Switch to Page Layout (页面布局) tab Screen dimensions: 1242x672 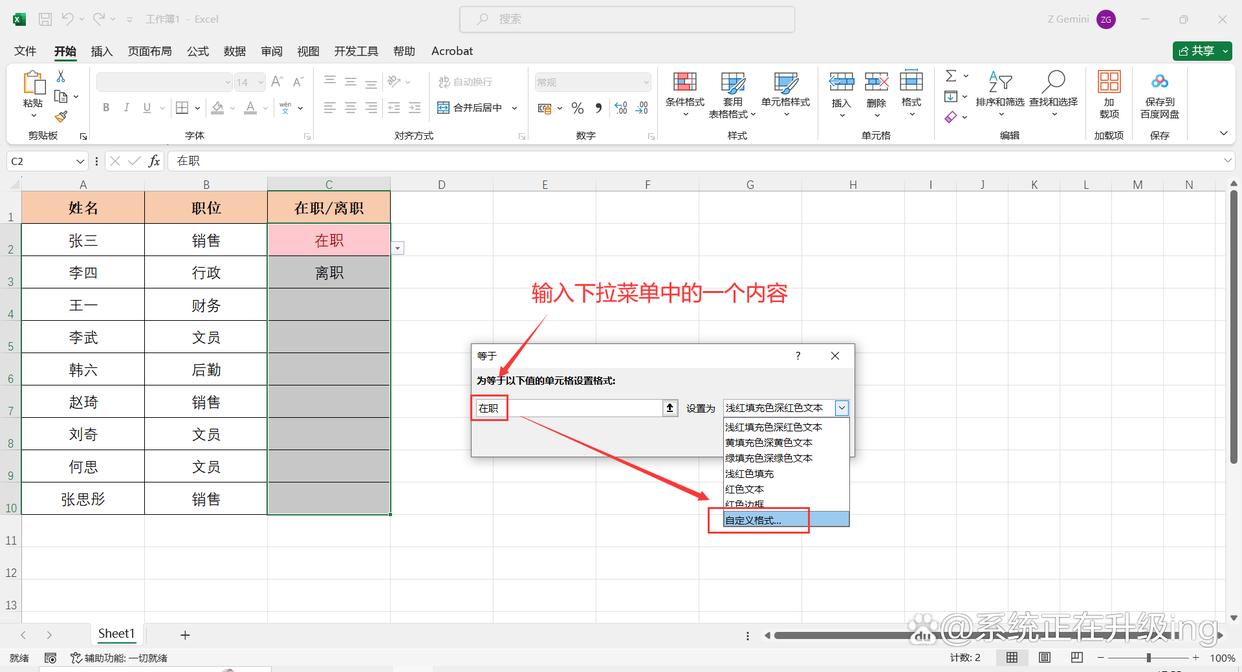(150, 51)
